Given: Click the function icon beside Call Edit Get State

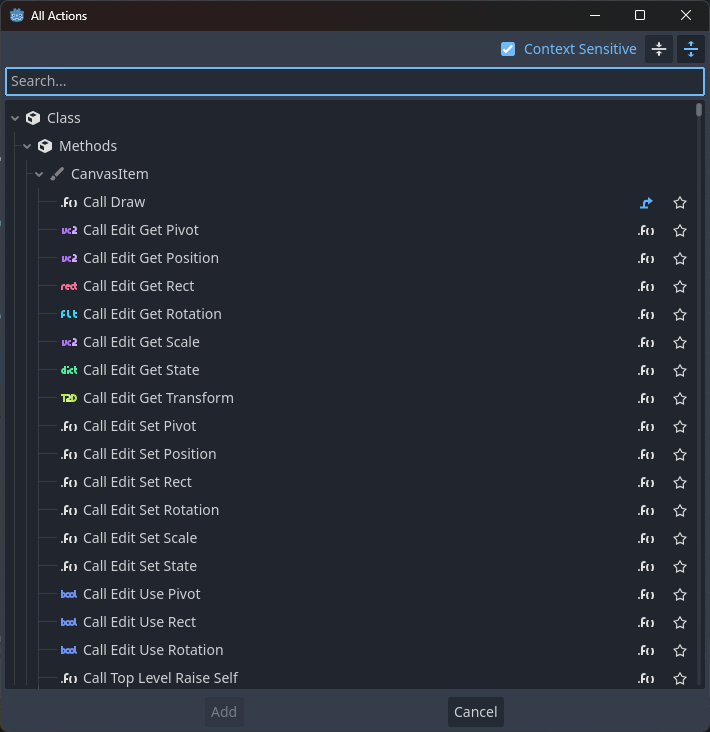Looking at the screenshot, I should click(646, 371).
